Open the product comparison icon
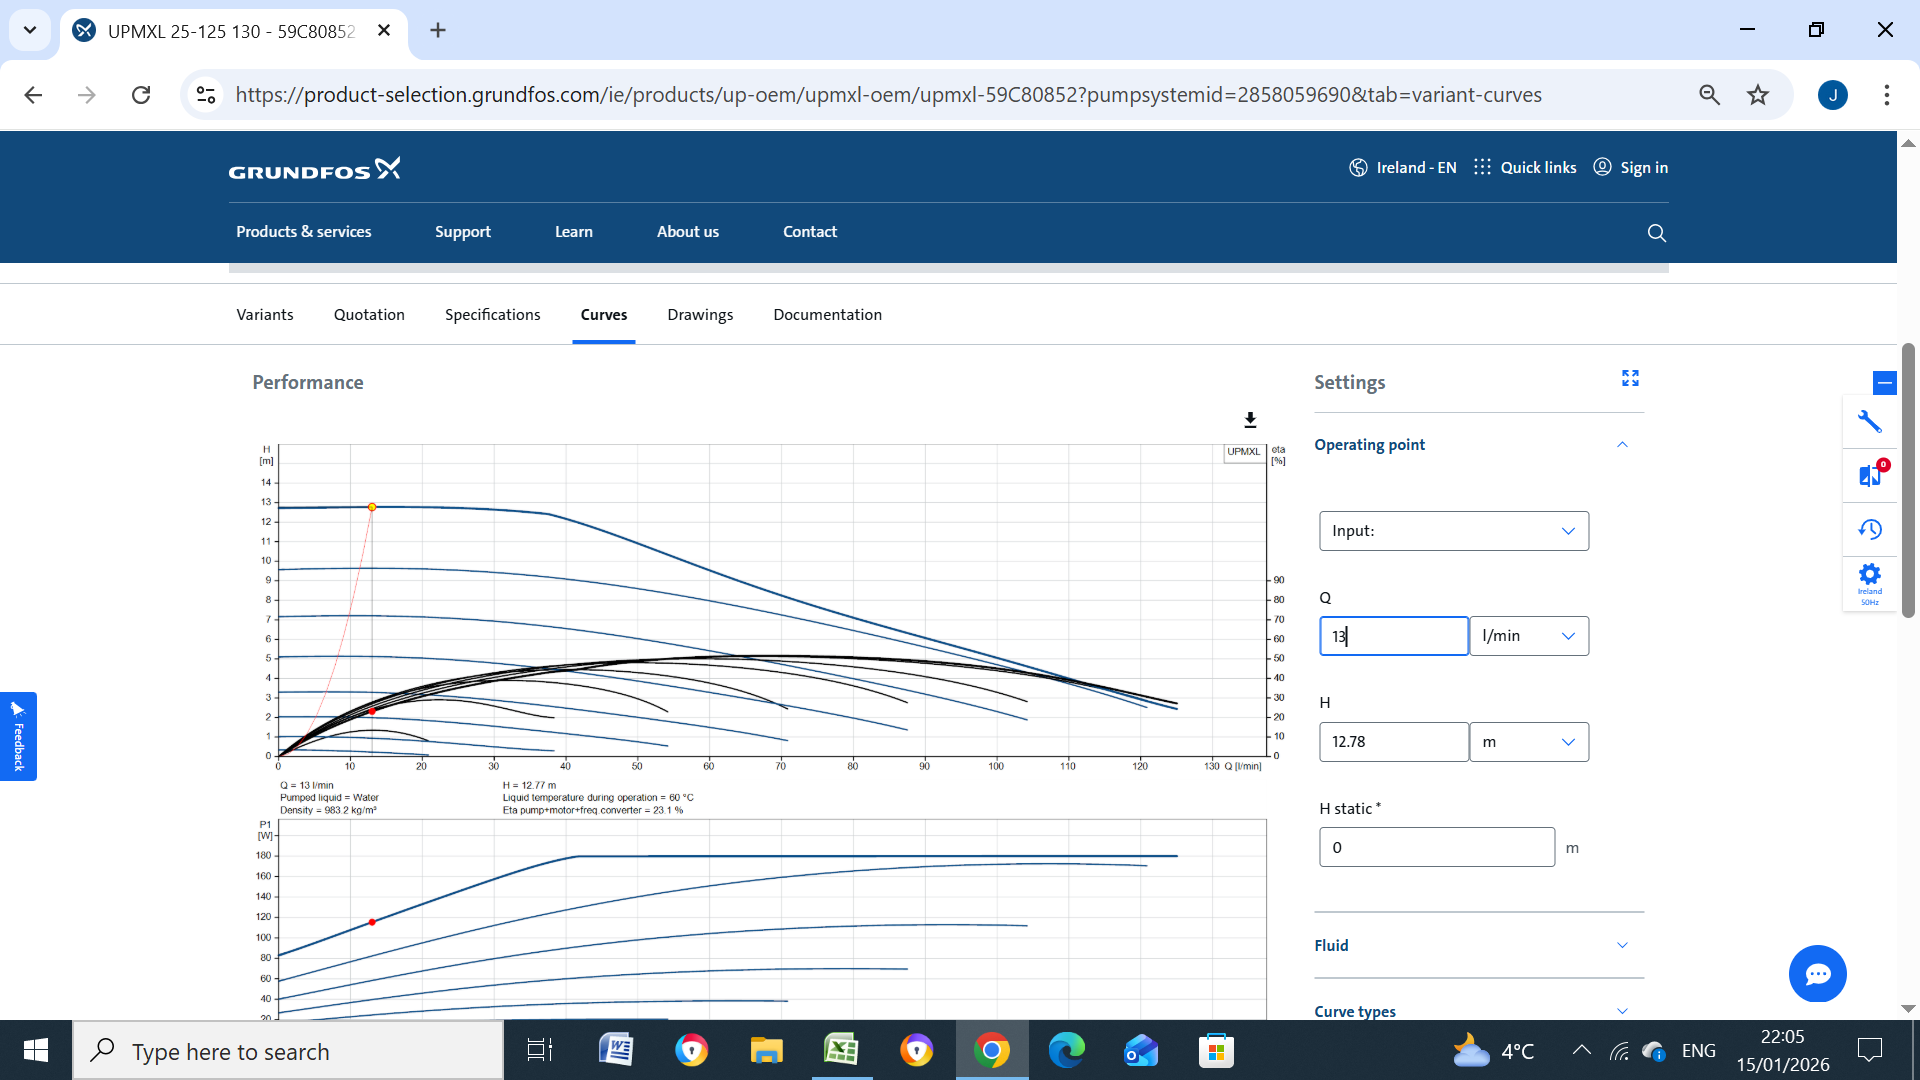Screen dimensions: 1920x1080 pos(1869,475)
